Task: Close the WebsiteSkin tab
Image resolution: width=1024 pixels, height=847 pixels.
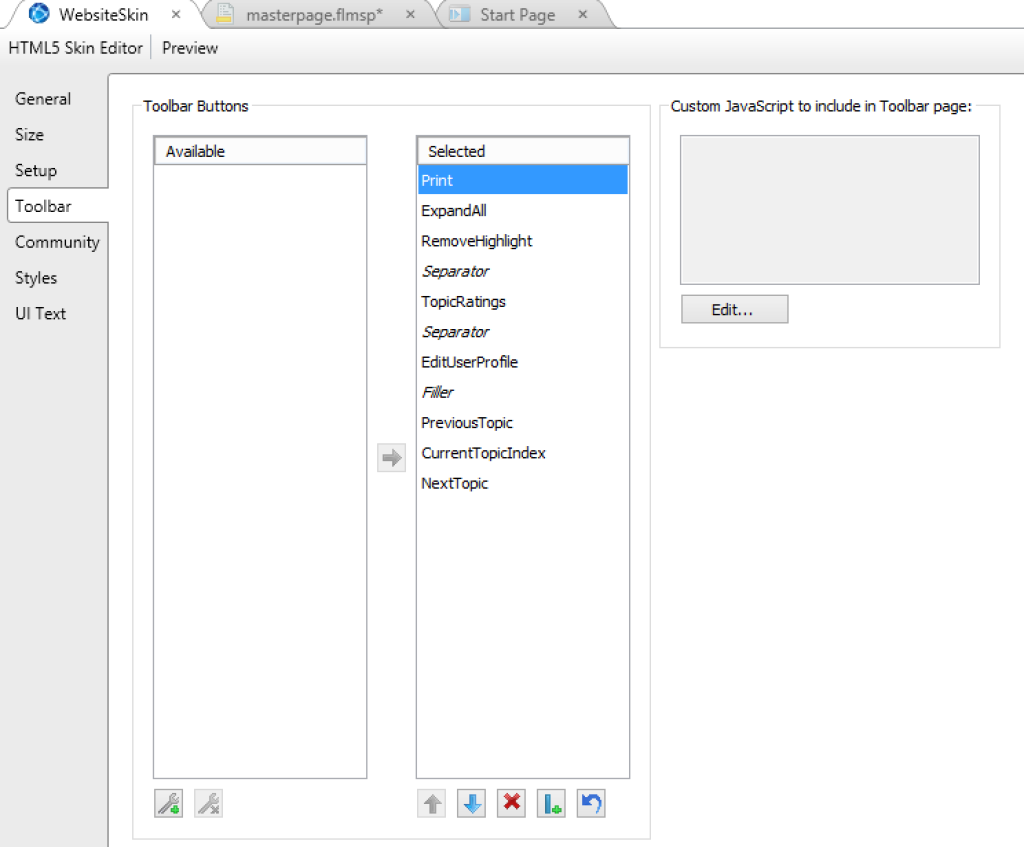Action: 176,14
